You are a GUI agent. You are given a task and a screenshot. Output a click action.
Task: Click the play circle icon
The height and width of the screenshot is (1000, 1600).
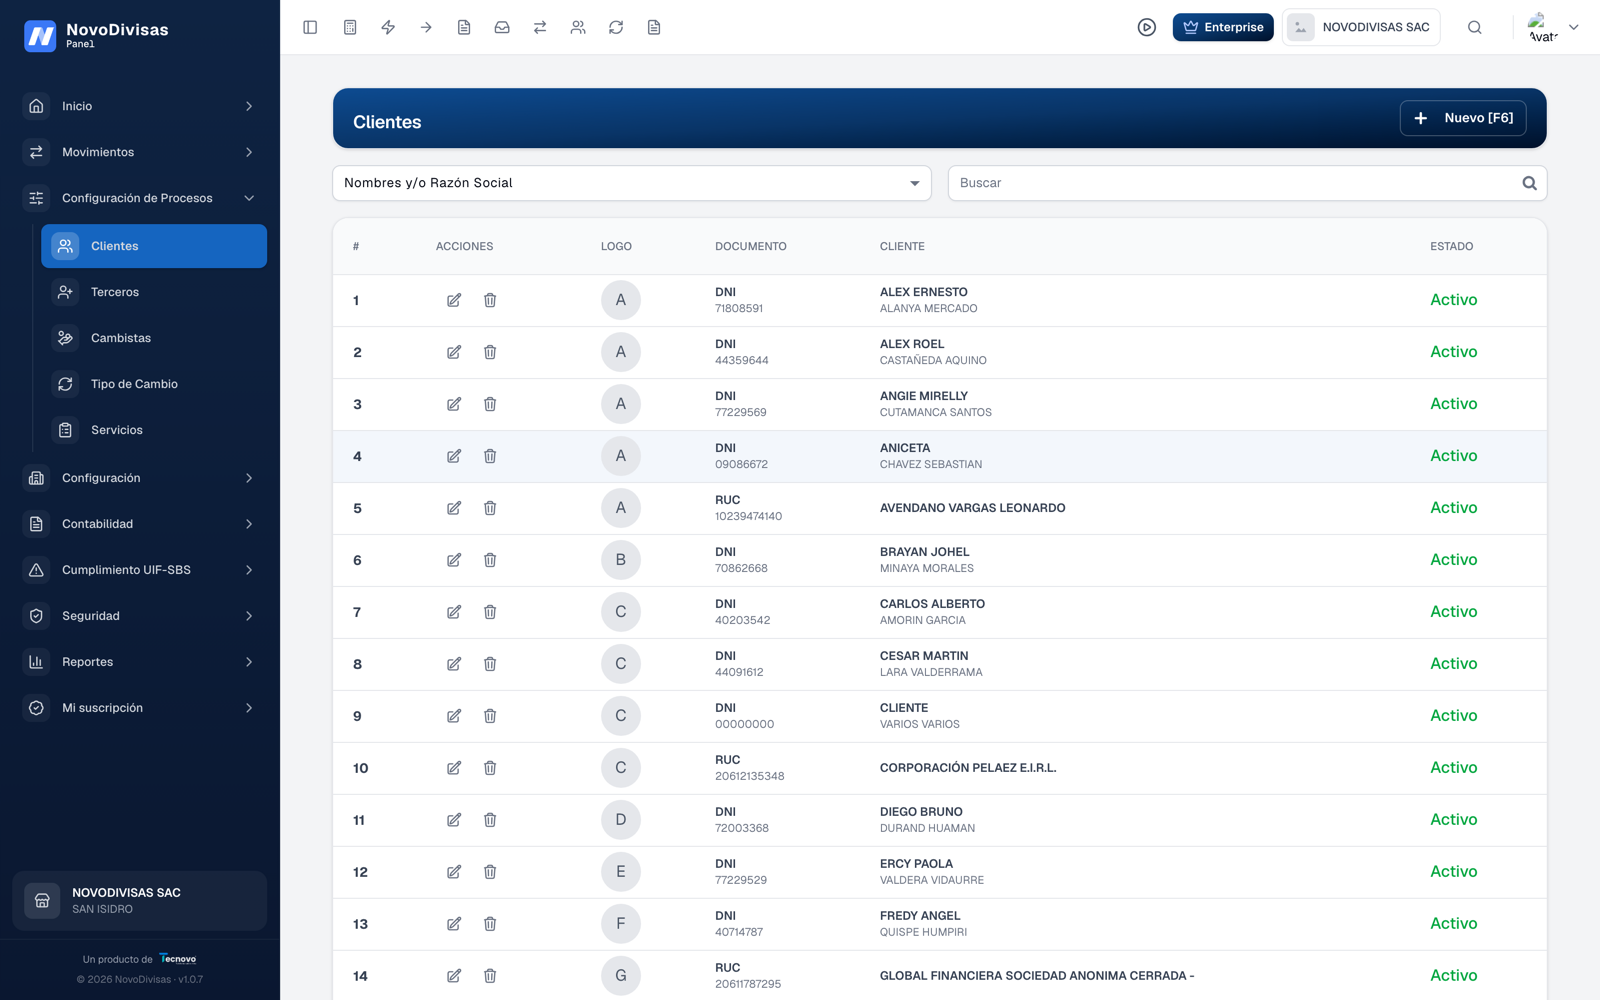point(1147,27)
